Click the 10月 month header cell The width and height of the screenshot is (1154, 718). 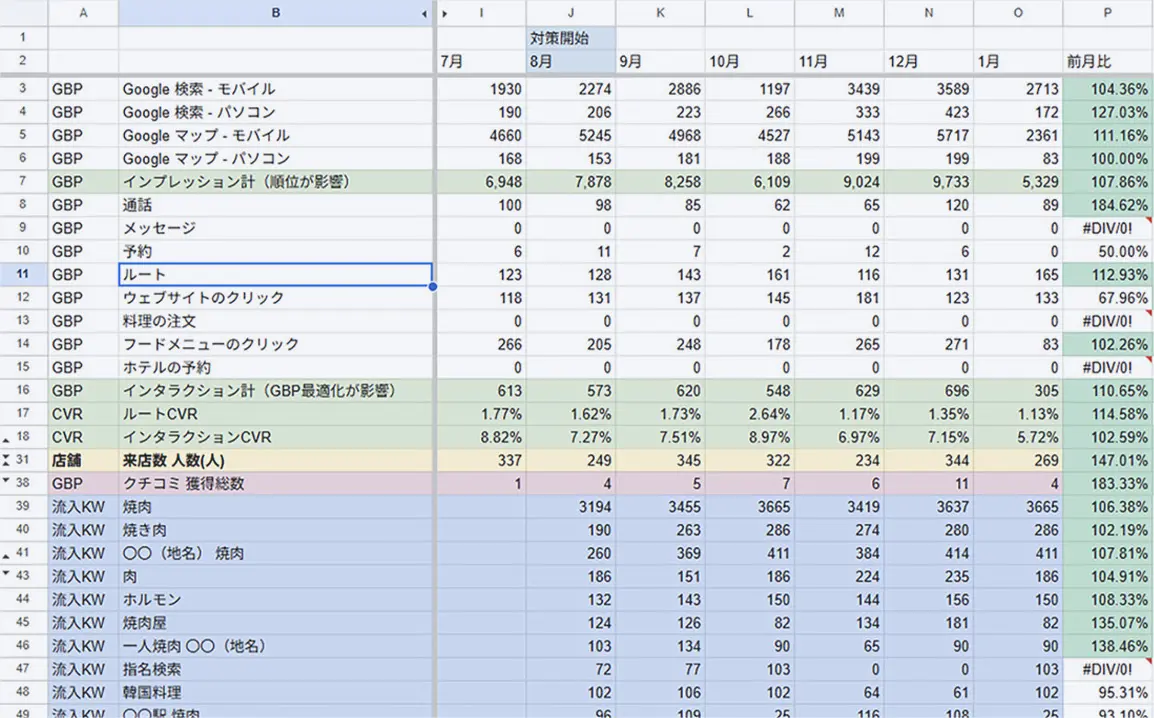pyautogui.click(x=749, y=62)
